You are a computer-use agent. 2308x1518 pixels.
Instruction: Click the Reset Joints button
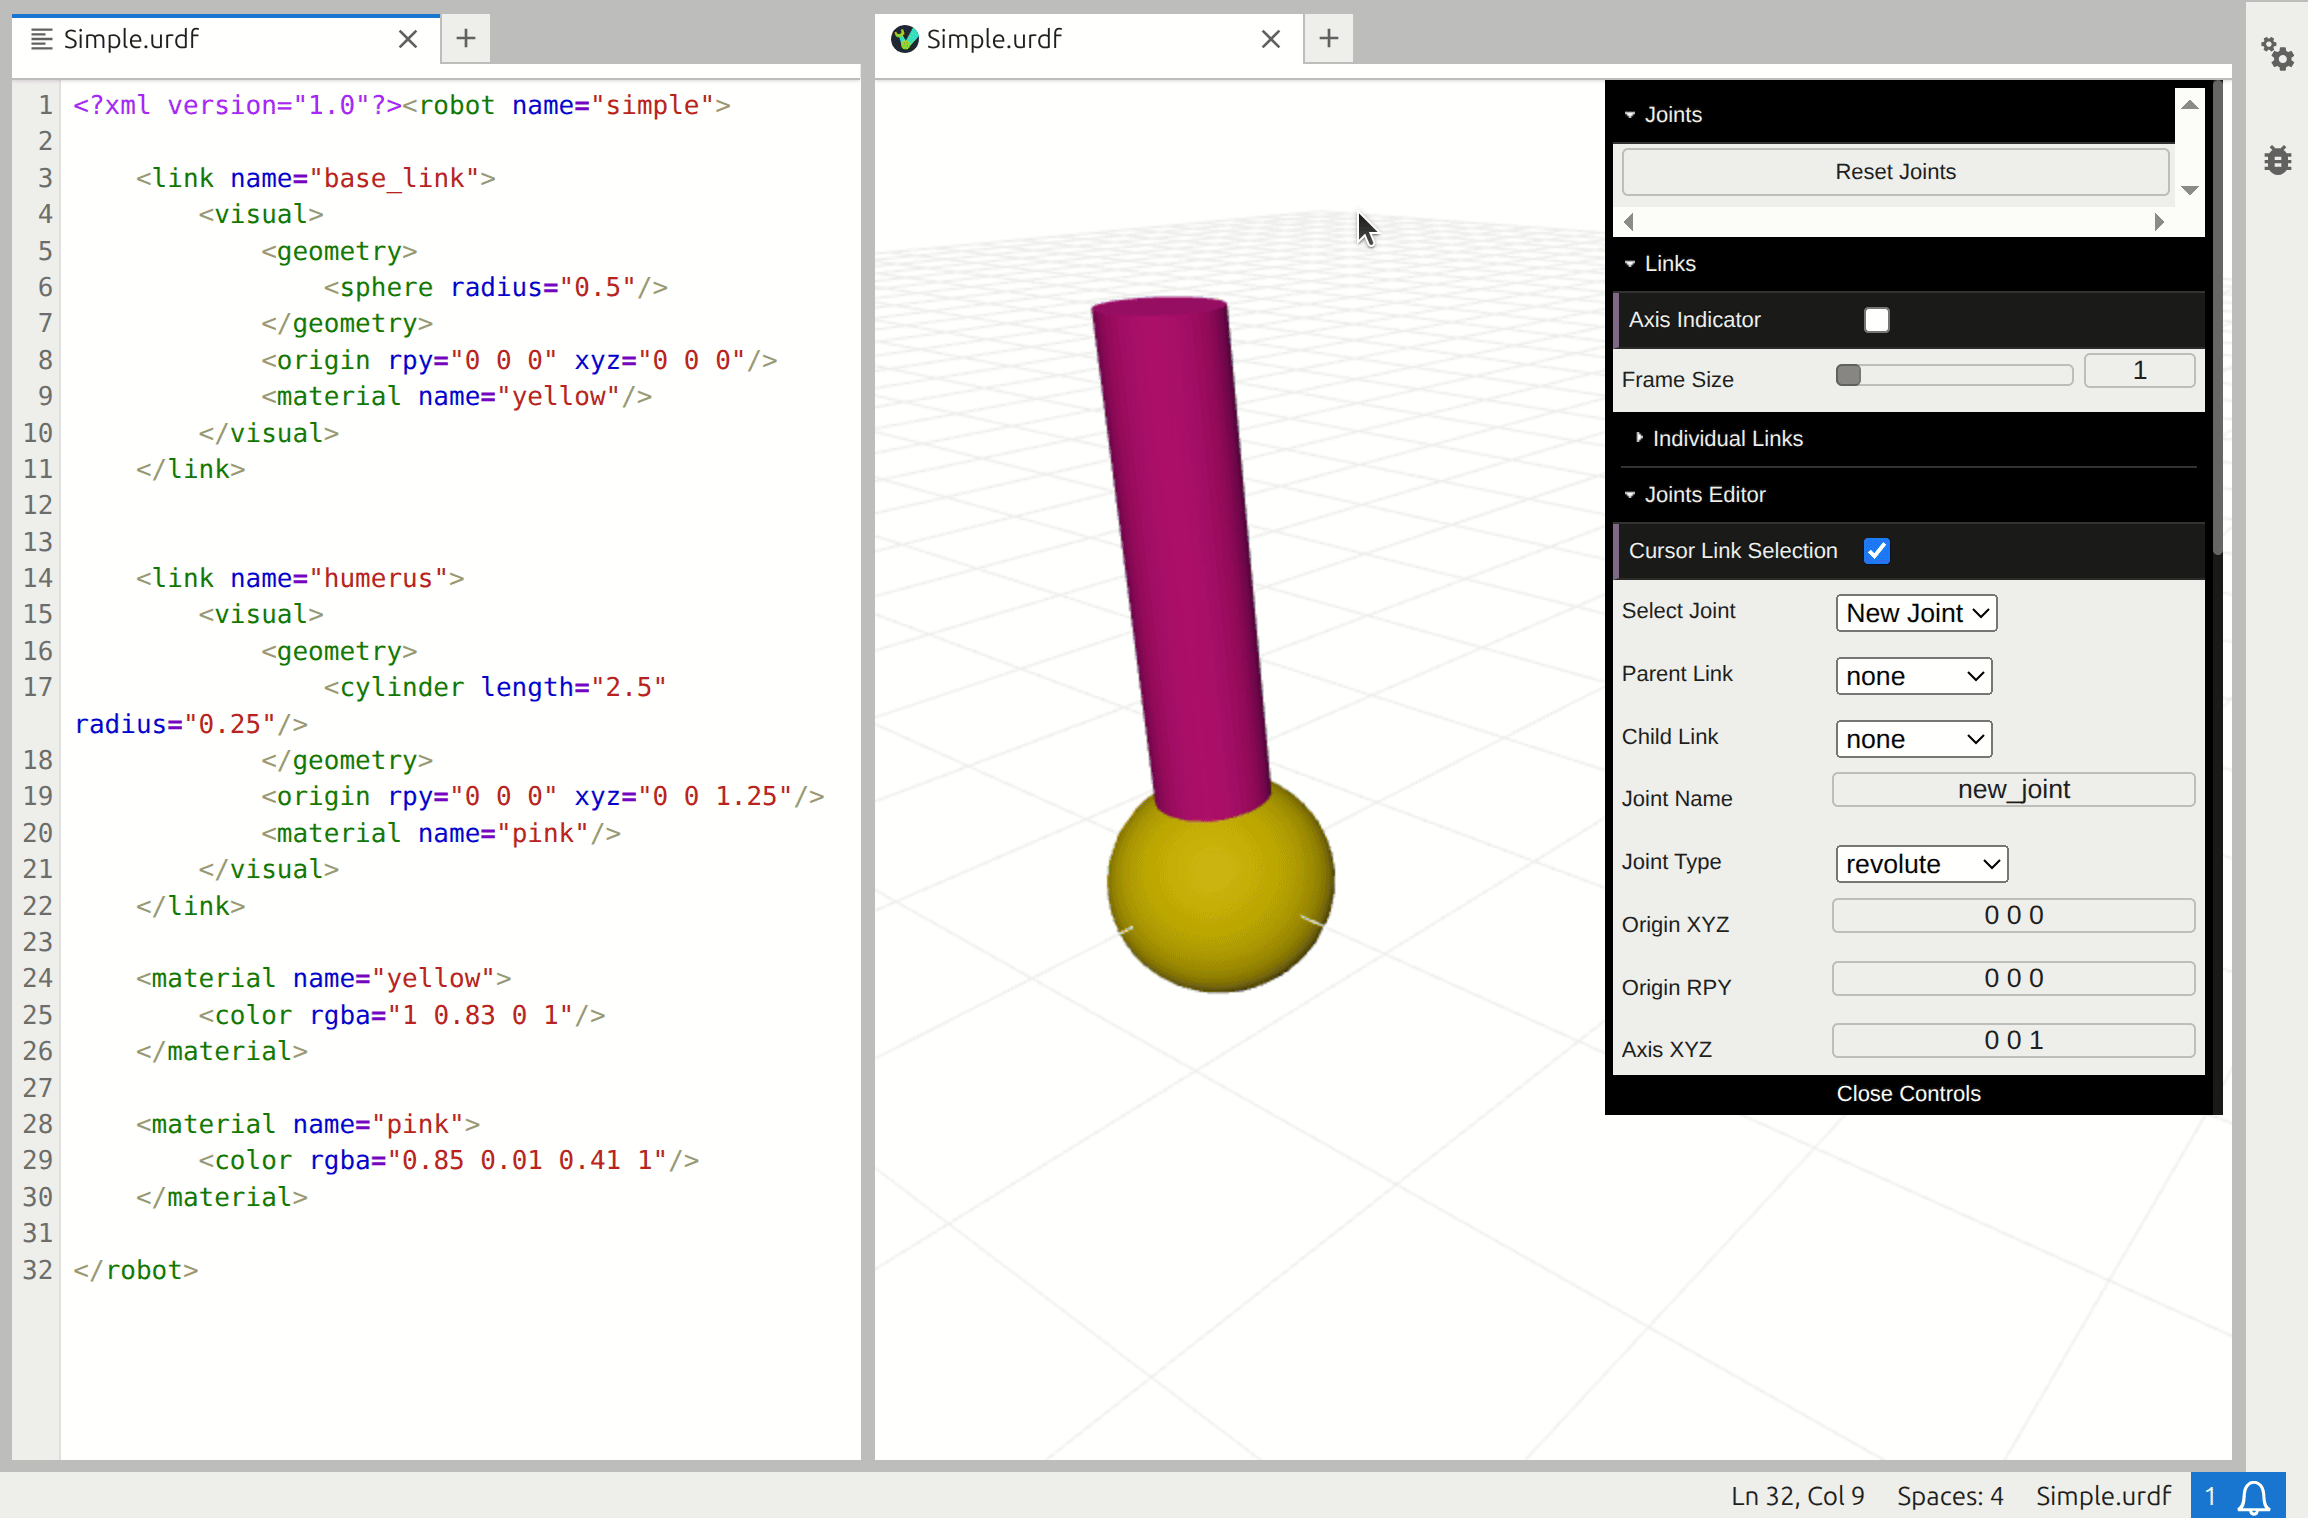pyautogui.click(x=1895, y=172)
